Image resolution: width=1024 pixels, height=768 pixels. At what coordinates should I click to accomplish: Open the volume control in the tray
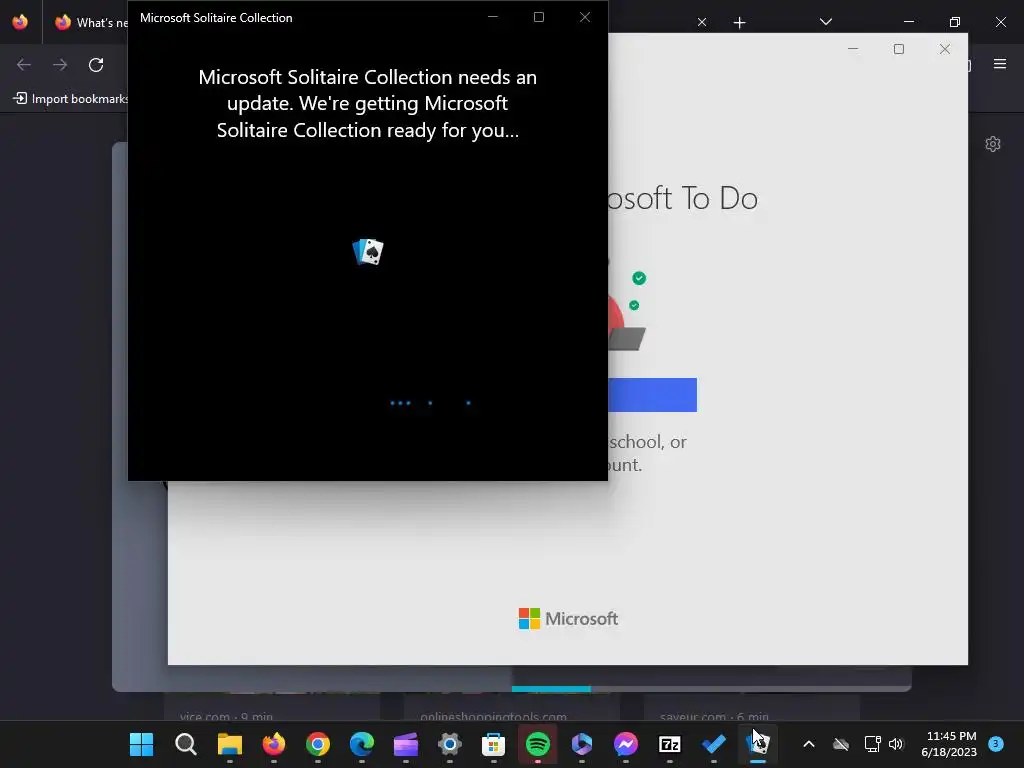(x=896, y=744)
